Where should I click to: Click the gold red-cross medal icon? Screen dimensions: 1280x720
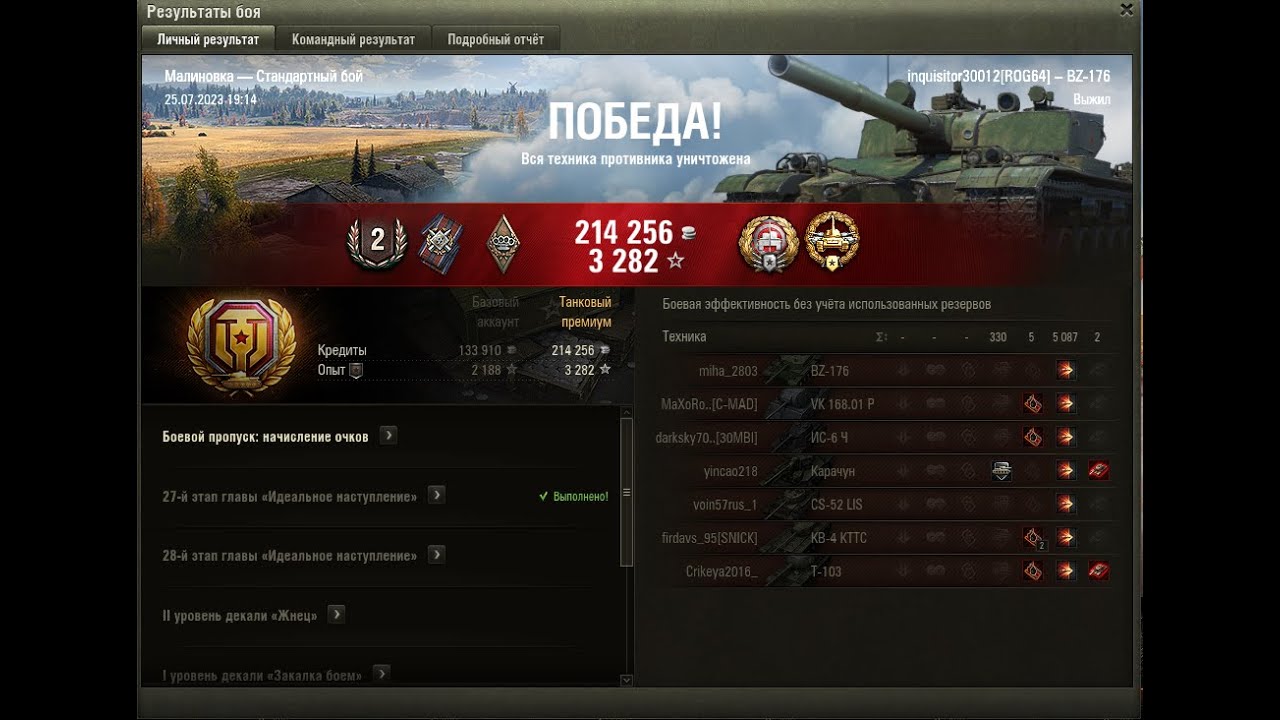point(768,243)
